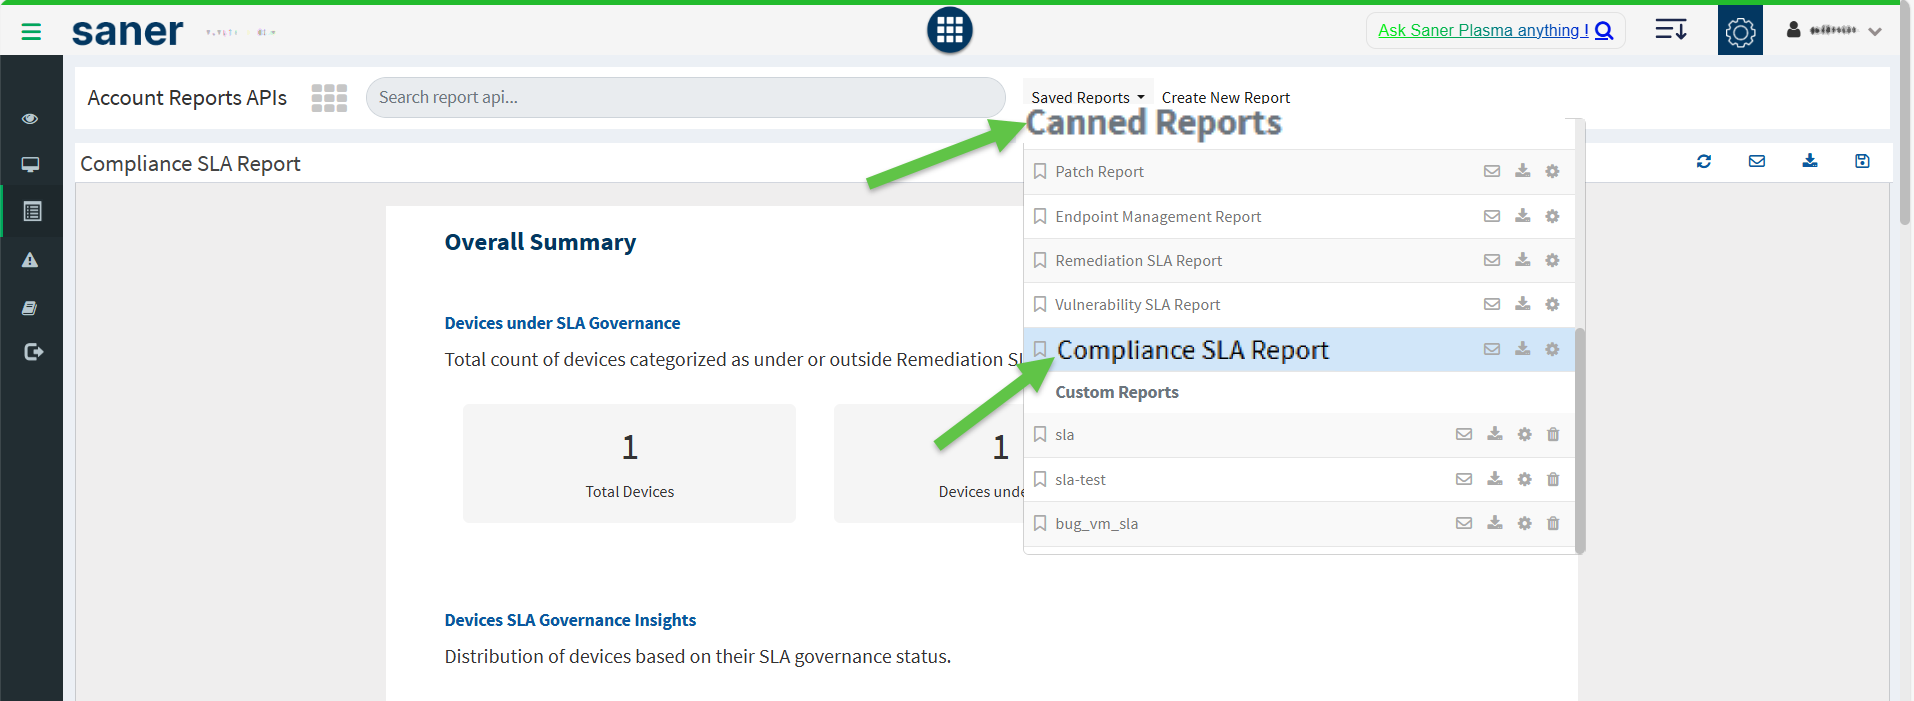Click the Search report api field

tap(685, 97)
